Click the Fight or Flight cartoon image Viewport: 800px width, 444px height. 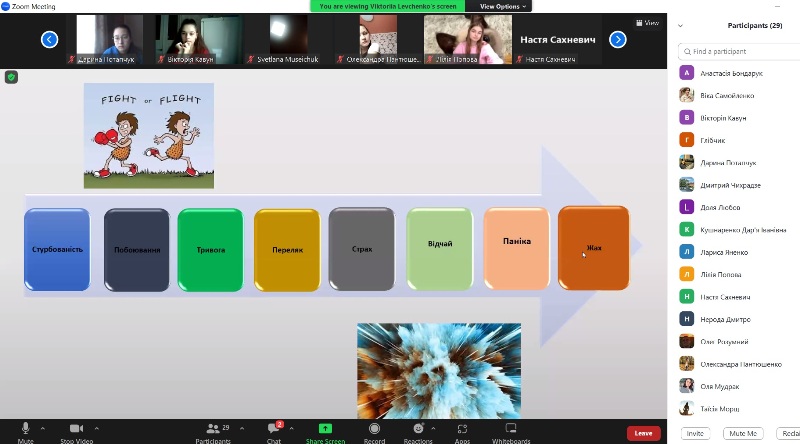149,136
